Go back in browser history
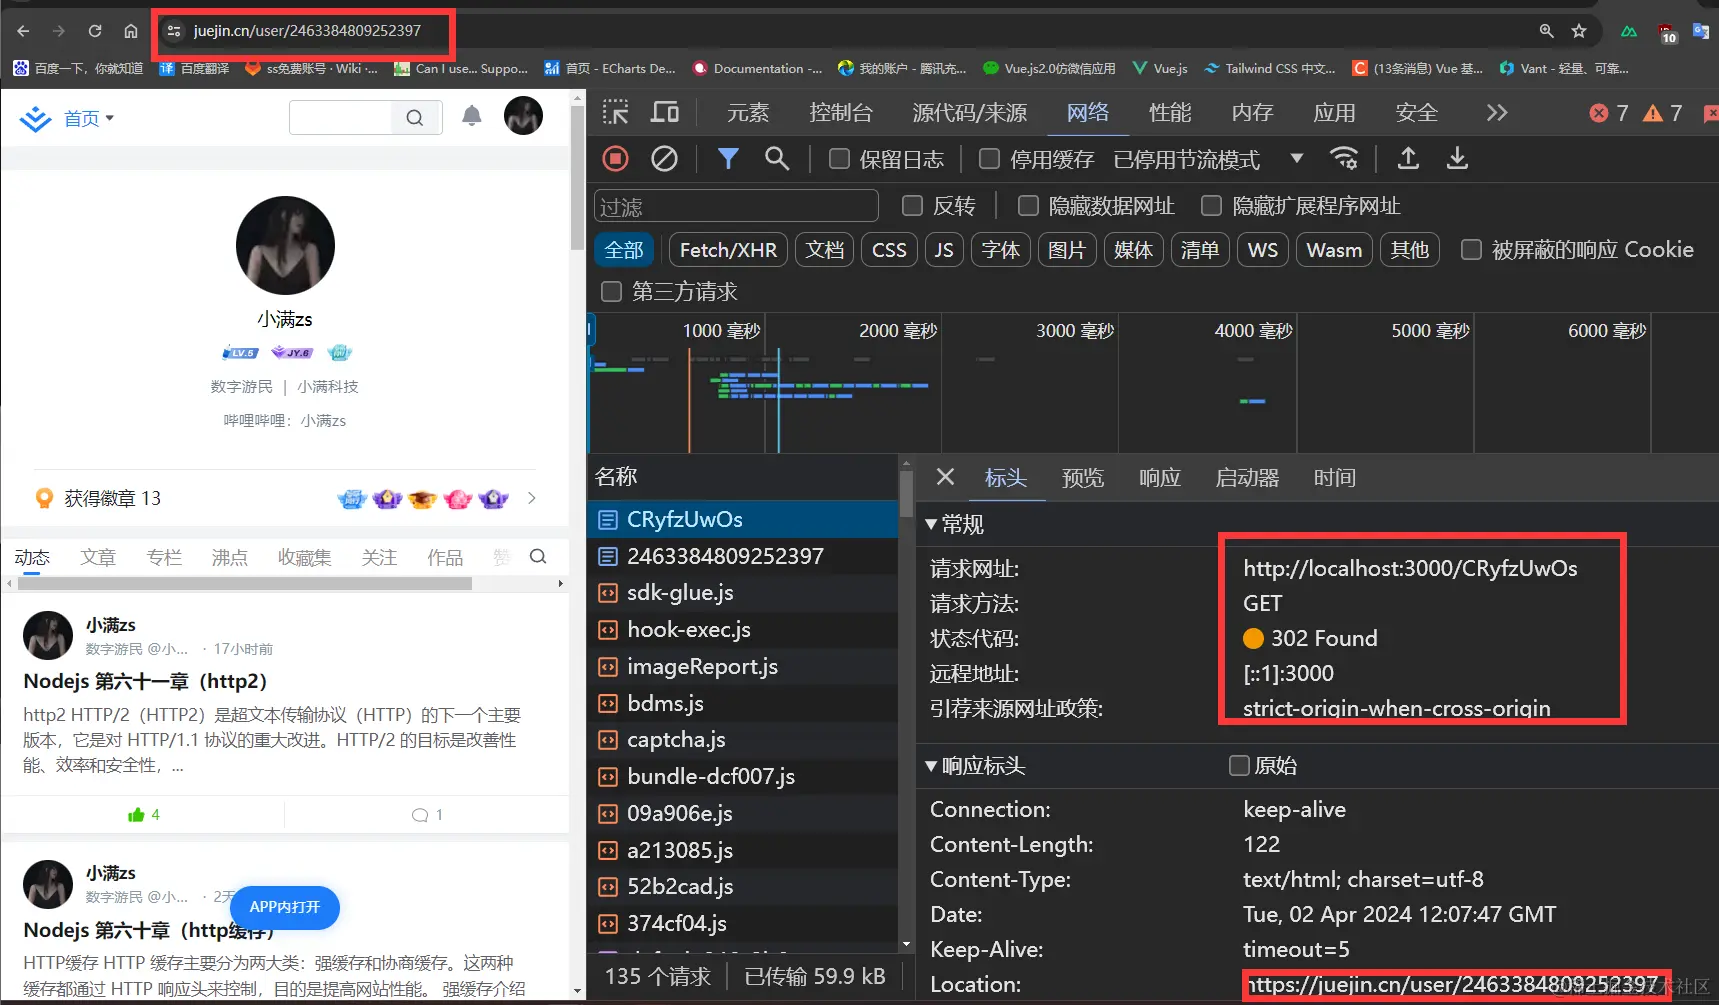 point(23,31)
